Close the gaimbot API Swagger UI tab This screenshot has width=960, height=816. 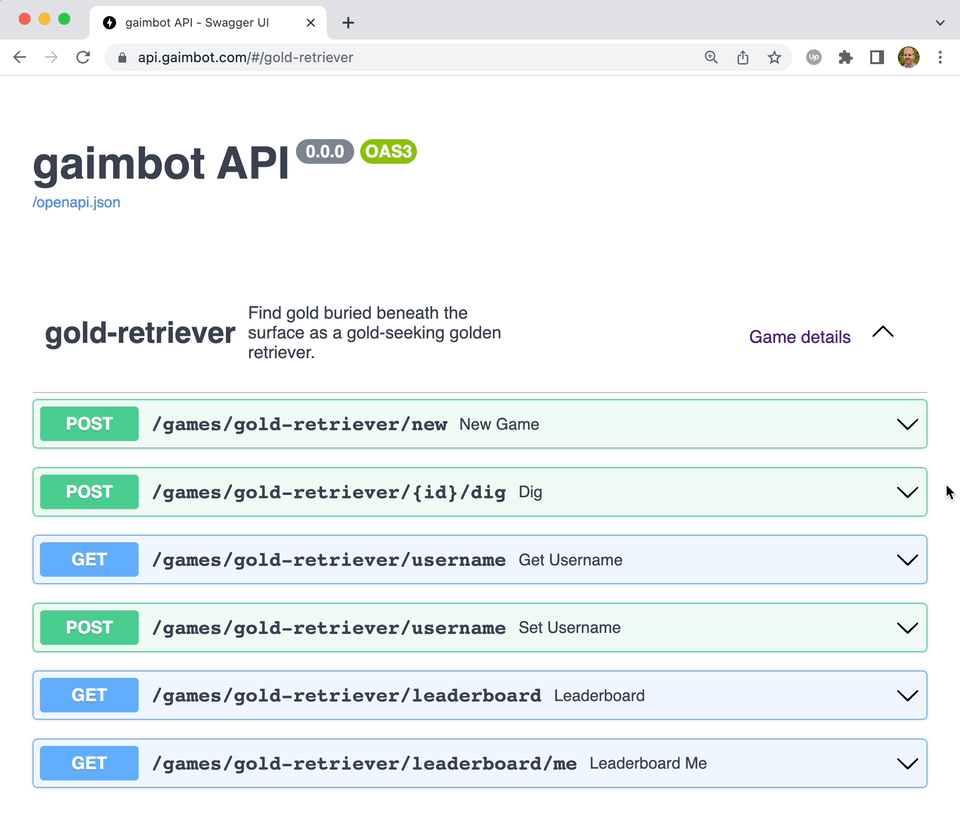(x=310, y=23)
